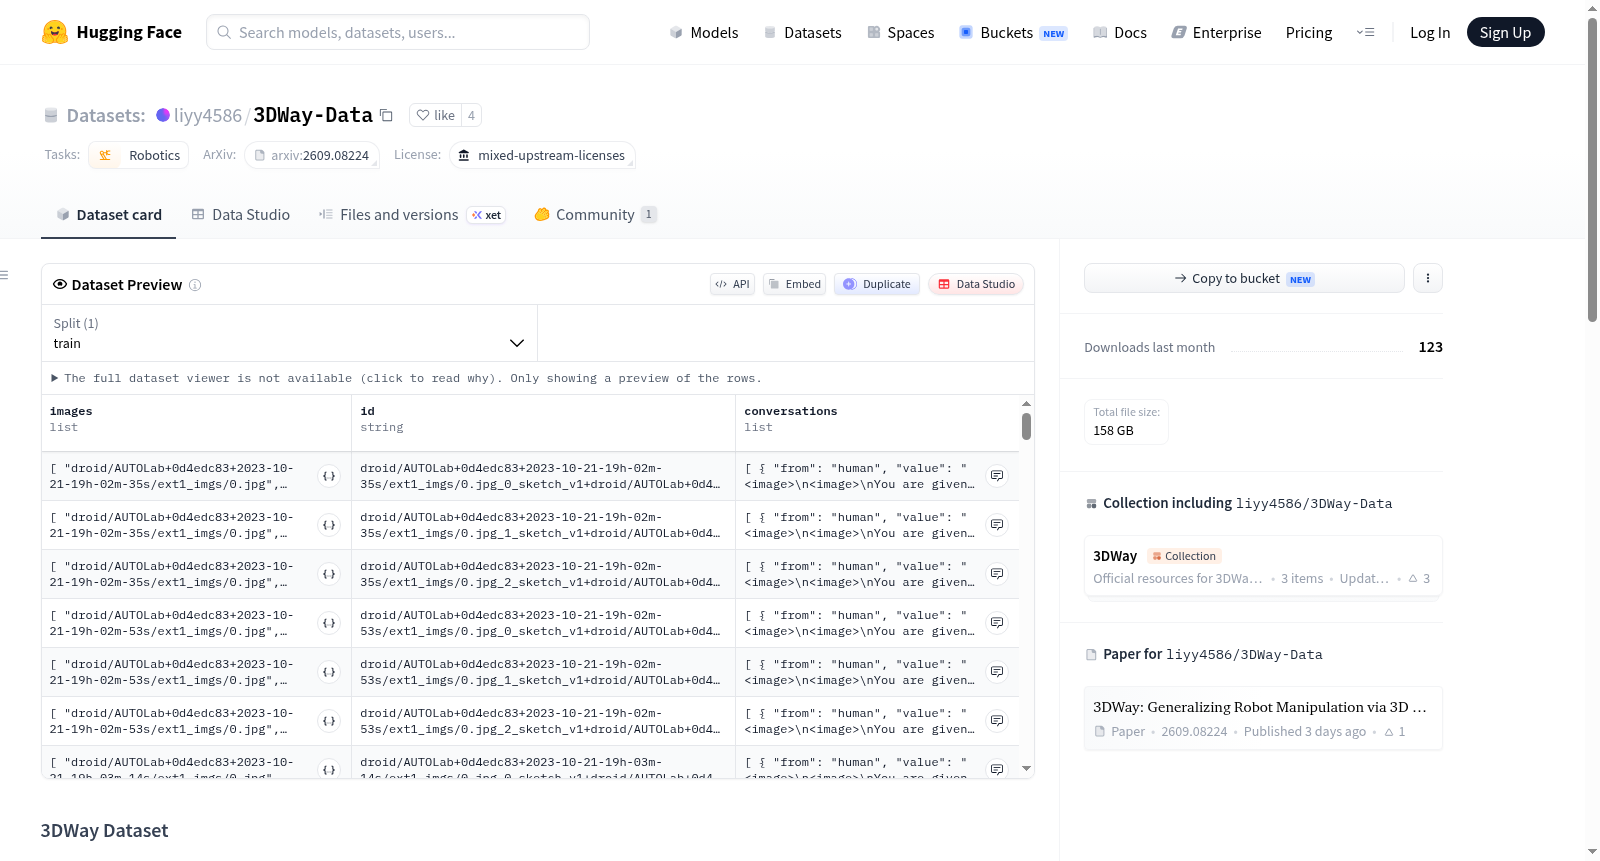Open the Data Studio tab
This screenshot has height=861, width=1600.
[x=241, y=215]
